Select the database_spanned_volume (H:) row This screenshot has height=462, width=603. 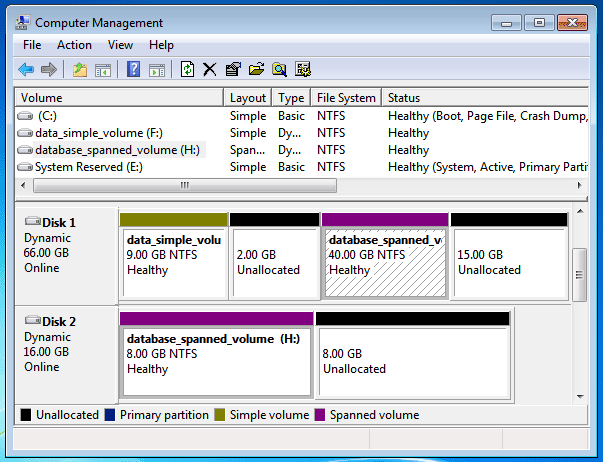tap(302, 150)
